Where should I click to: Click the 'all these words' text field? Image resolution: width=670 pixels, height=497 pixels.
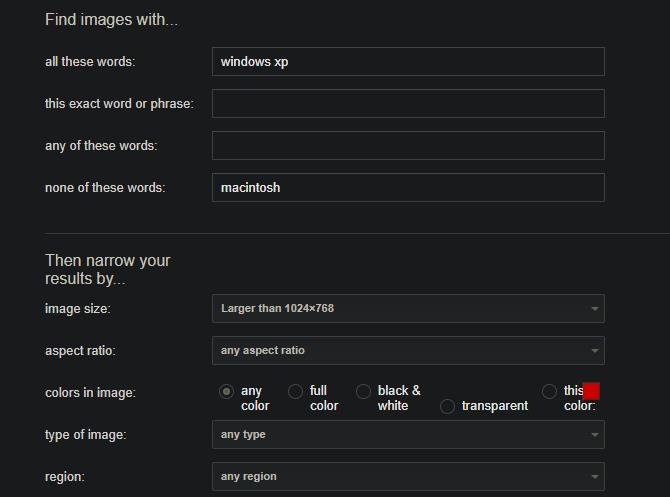click(x=407, y=61)
